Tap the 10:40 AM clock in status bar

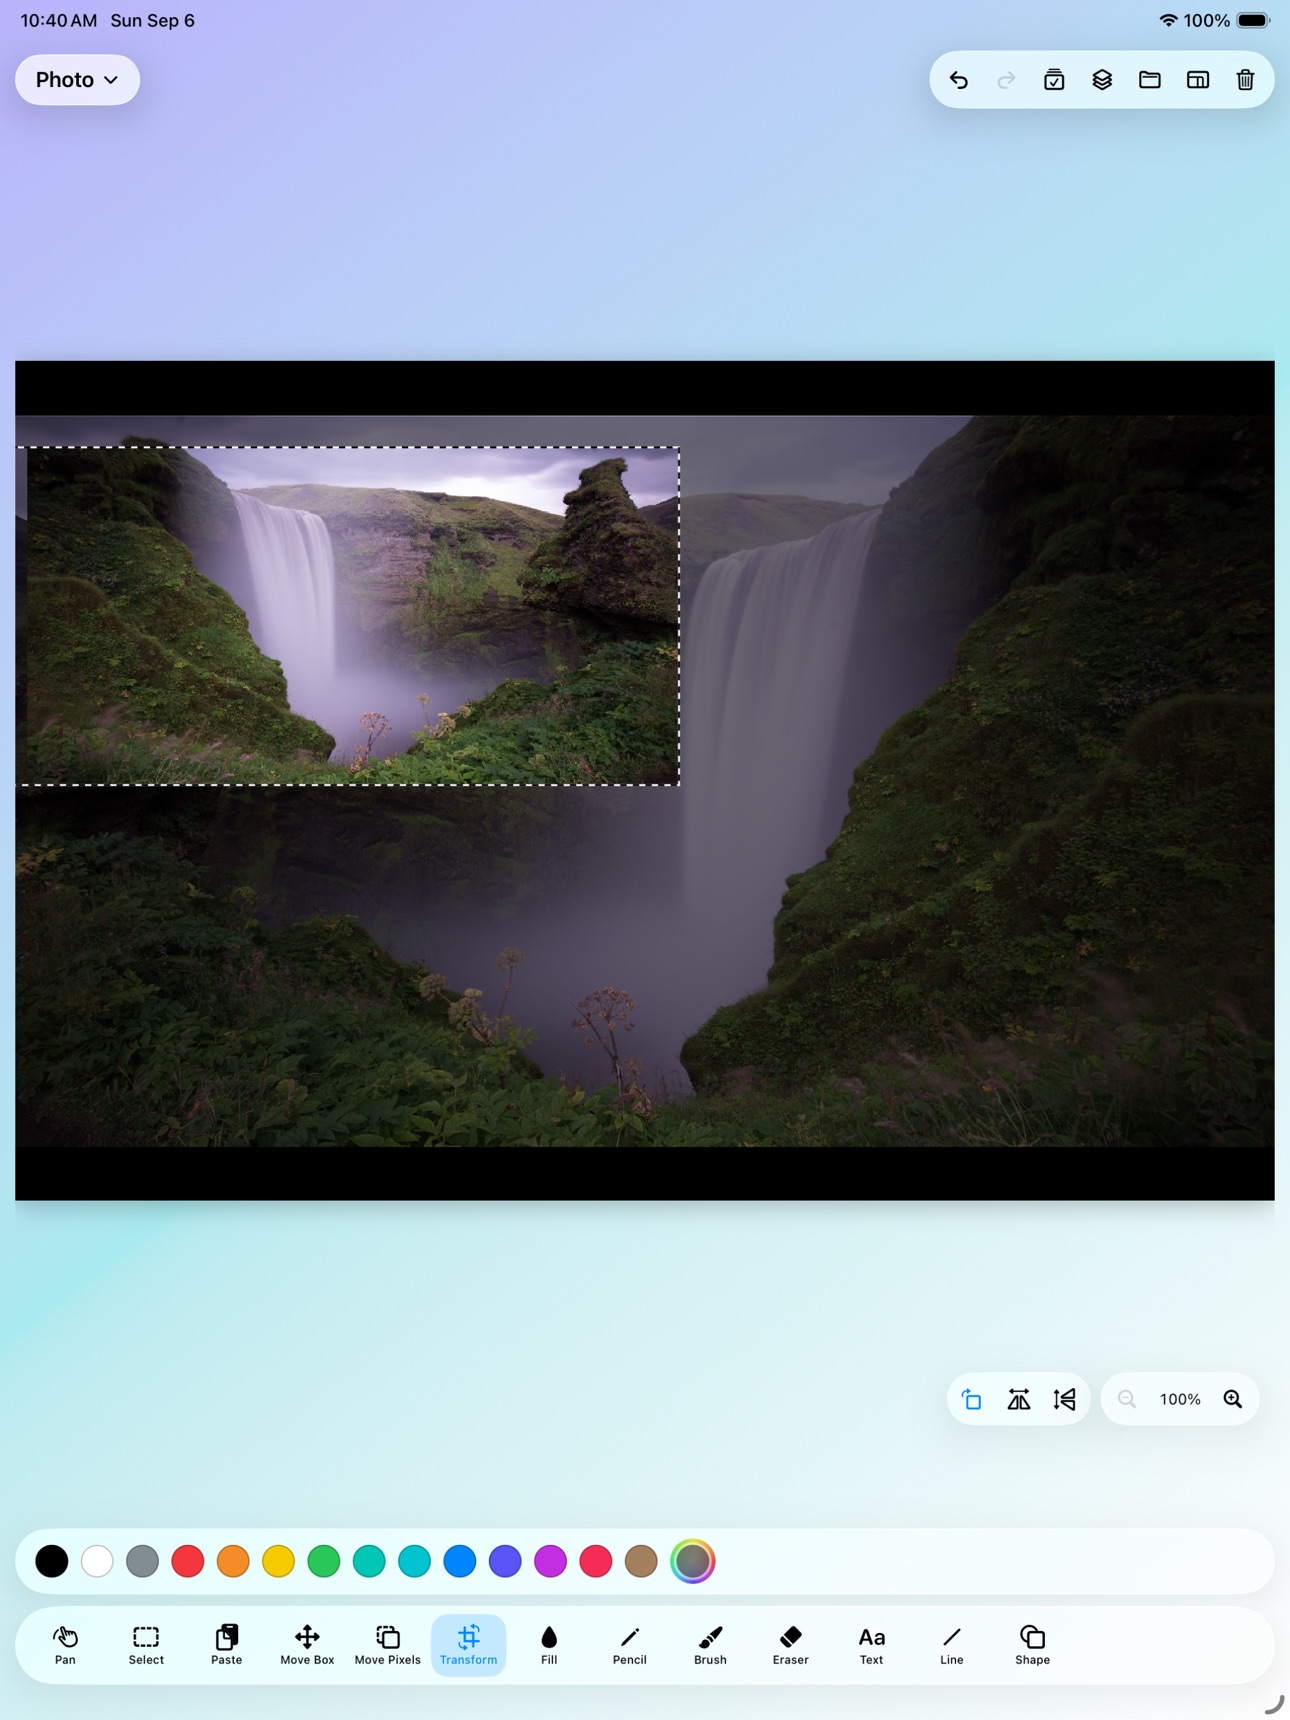59,20
